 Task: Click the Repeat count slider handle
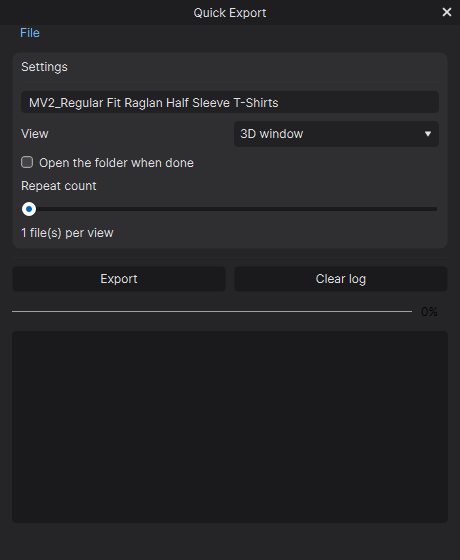click(29, 209)
